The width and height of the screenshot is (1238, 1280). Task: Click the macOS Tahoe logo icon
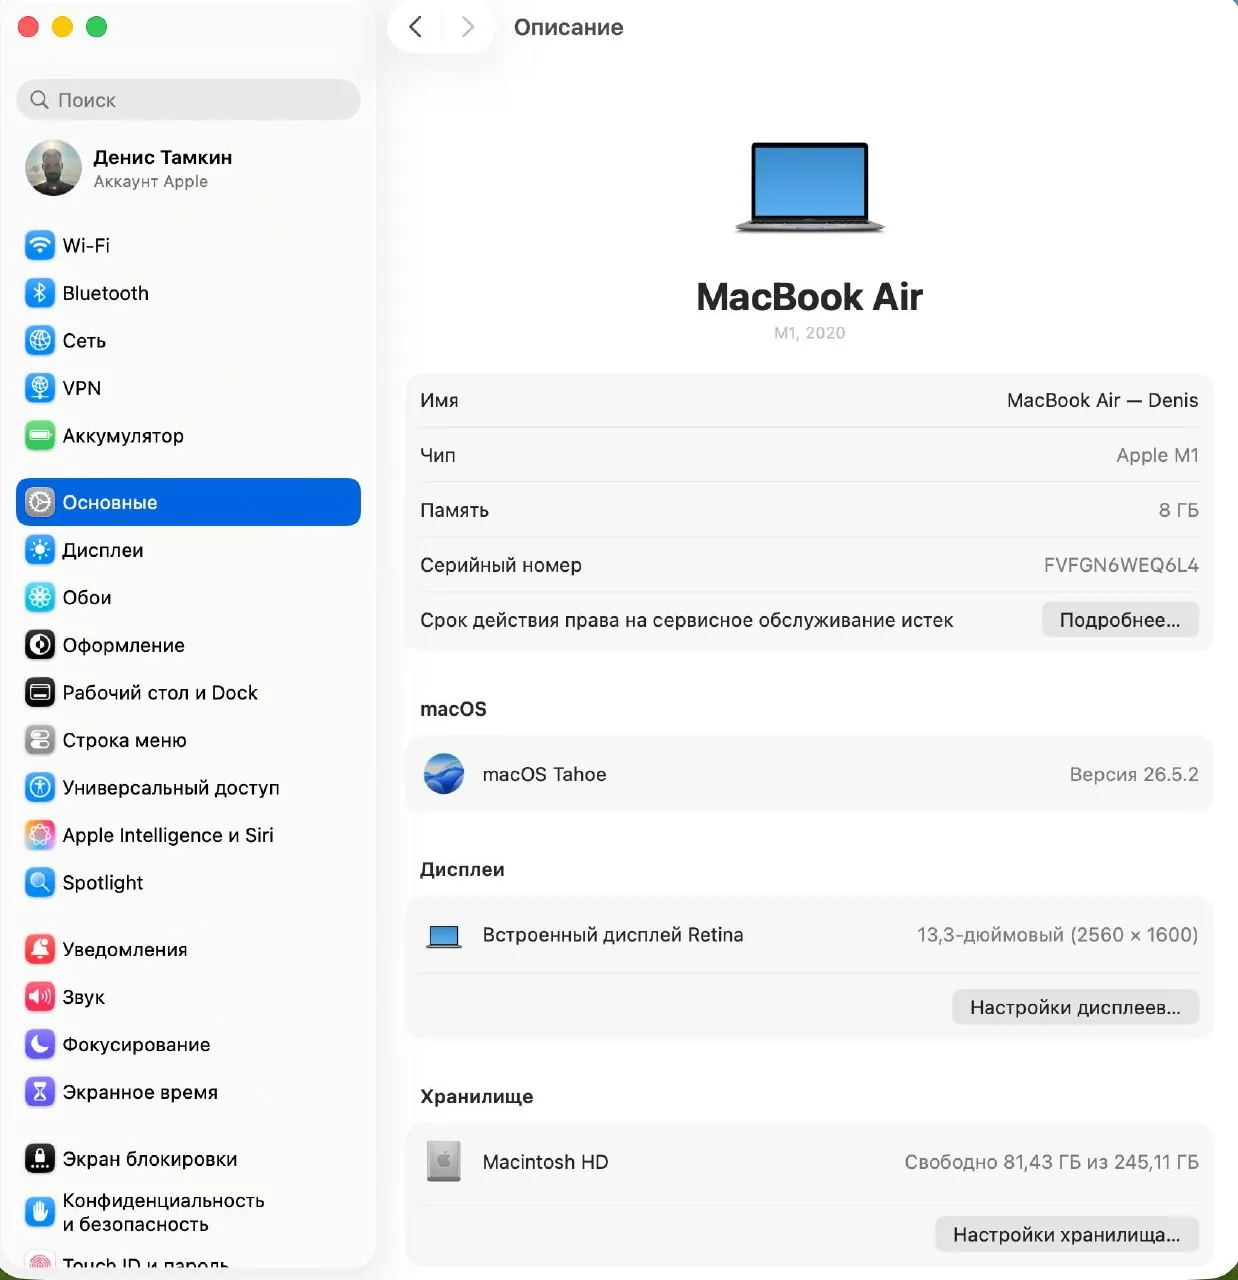tap(444, 774)
